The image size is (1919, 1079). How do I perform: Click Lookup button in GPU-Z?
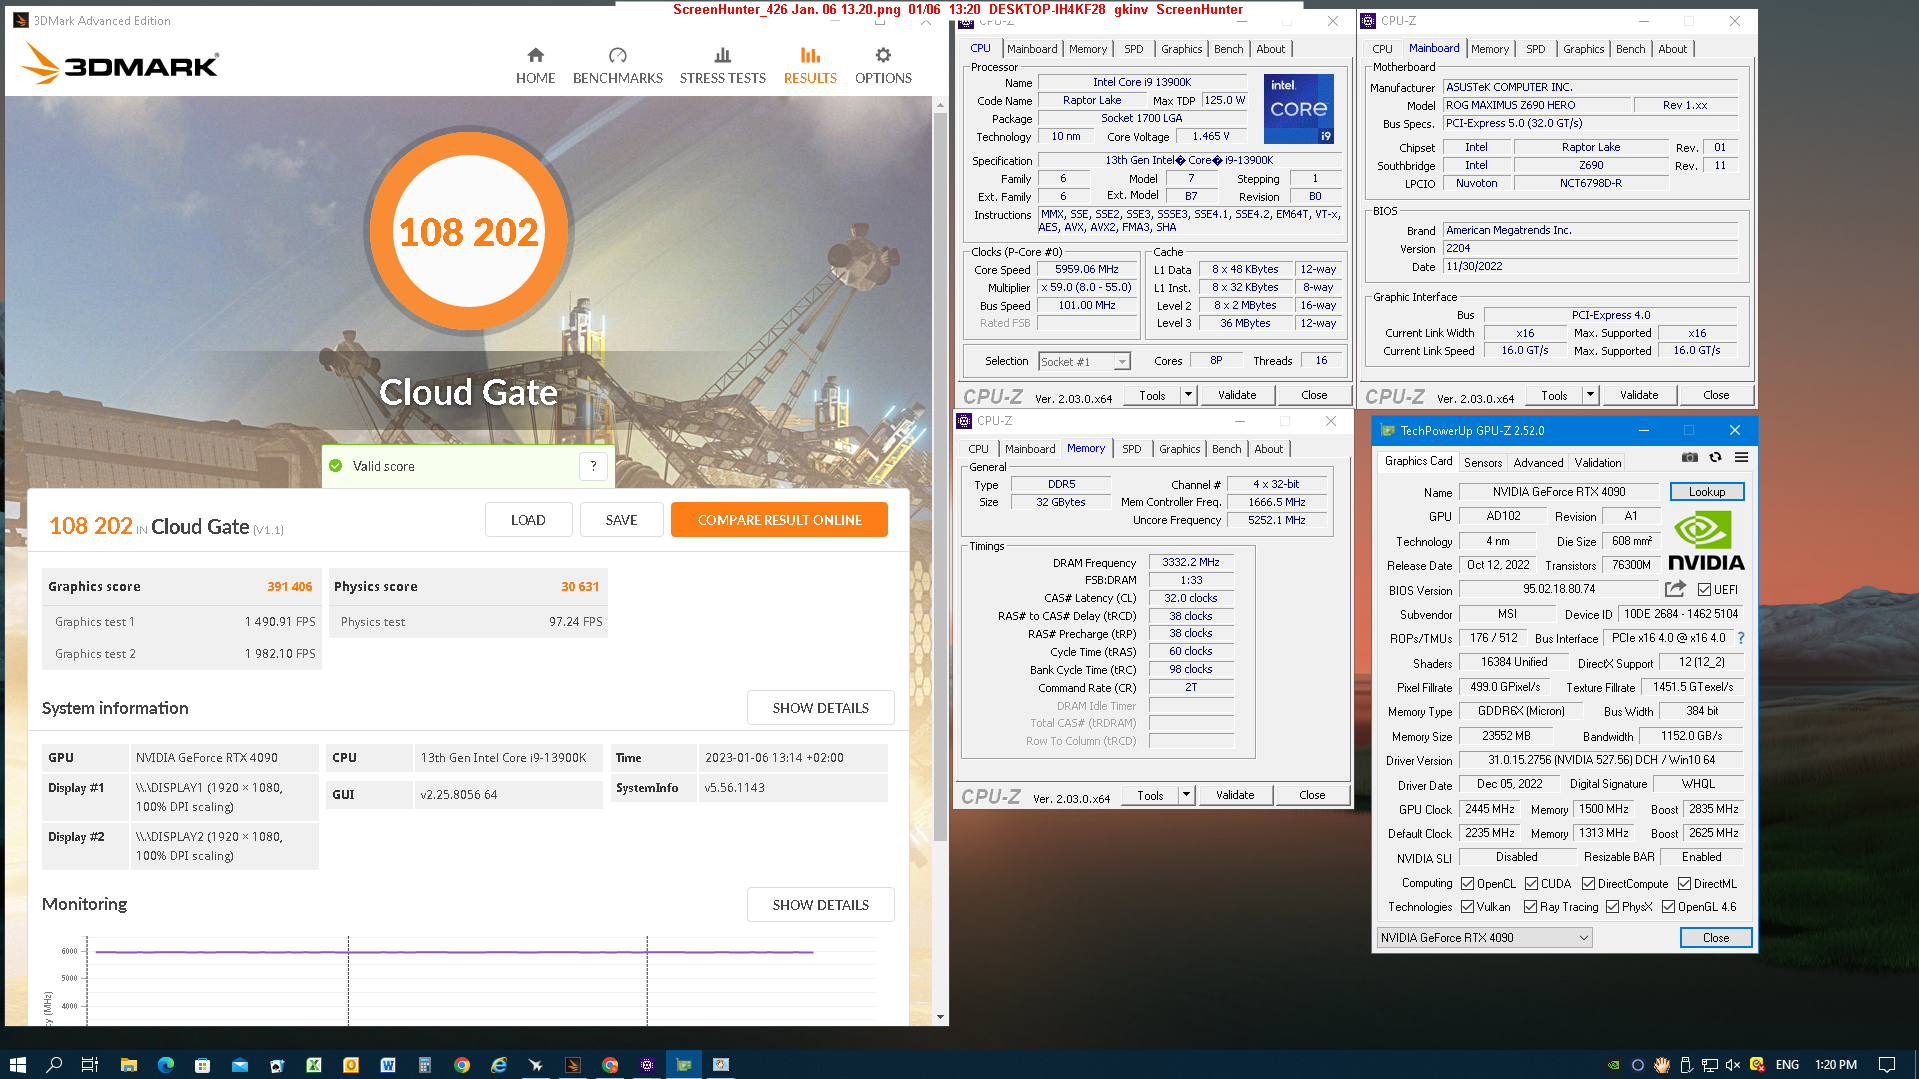click(x=1707, y=492)
